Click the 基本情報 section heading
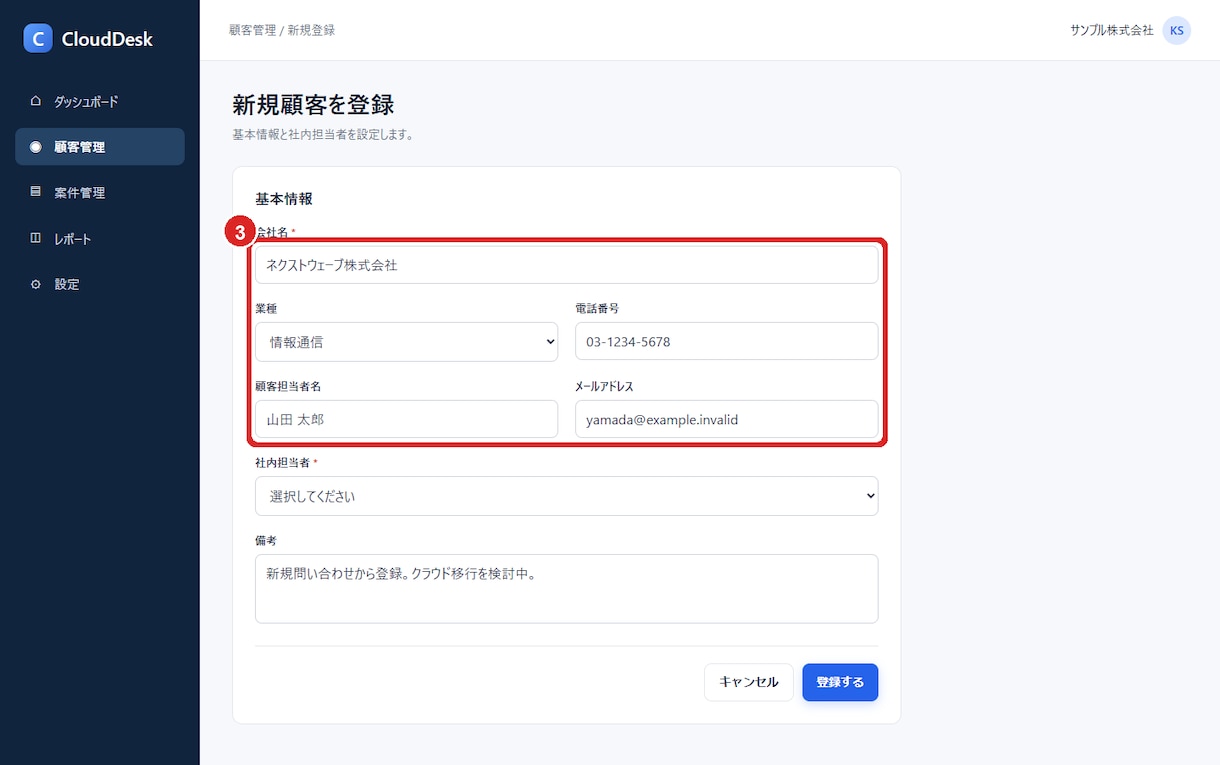Viewport: 1220px width, 765px height. pyautogui.click(x=284, y=199)
